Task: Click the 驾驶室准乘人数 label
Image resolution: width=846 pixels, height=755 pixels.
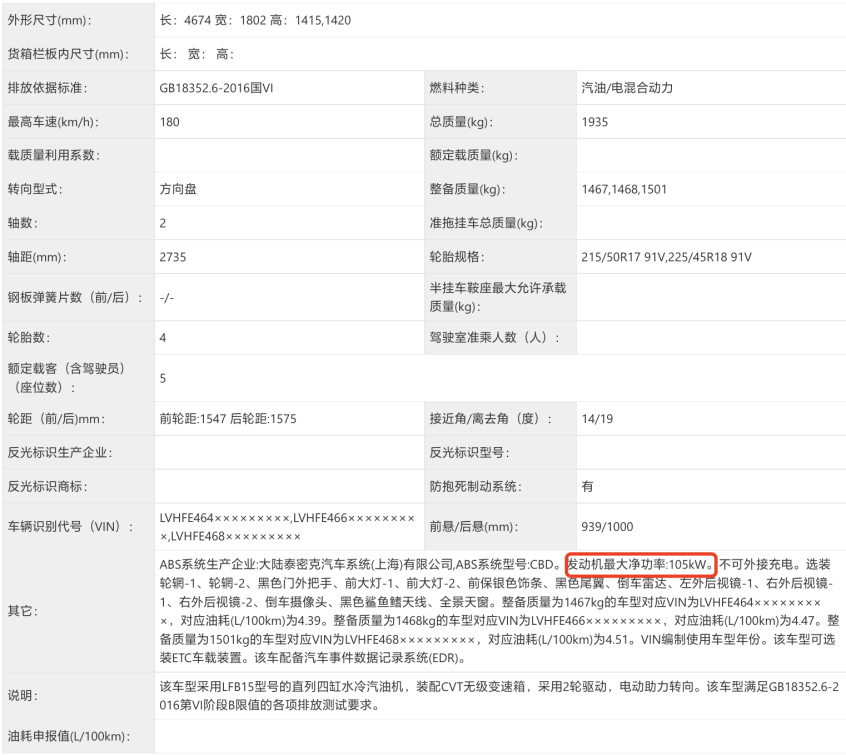Action: point(494,338)
